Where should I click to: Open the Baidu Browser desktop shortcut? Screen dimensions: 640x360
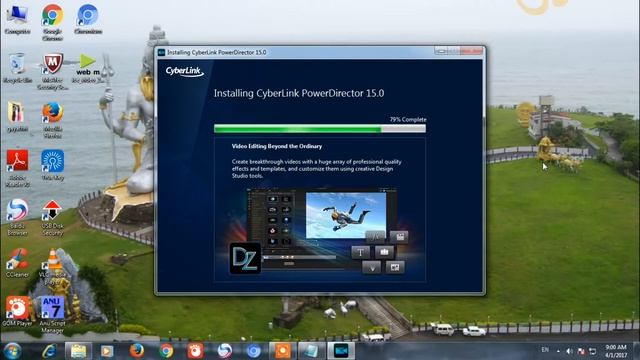pyautogui.click(x=17, y=217)
